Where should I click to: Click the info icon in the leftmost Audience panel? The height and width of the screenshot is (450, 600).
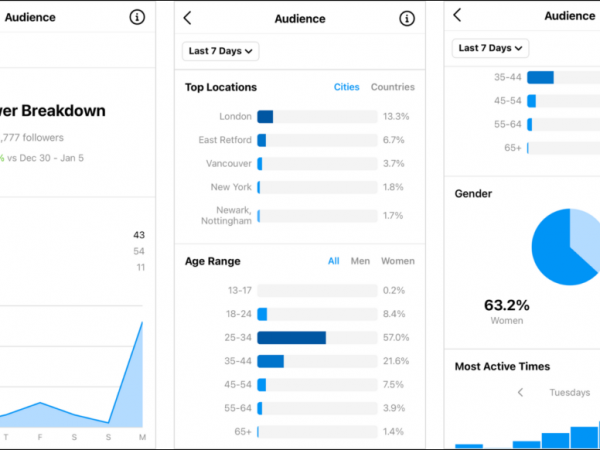pyautogui.click(x=137, y=17)
